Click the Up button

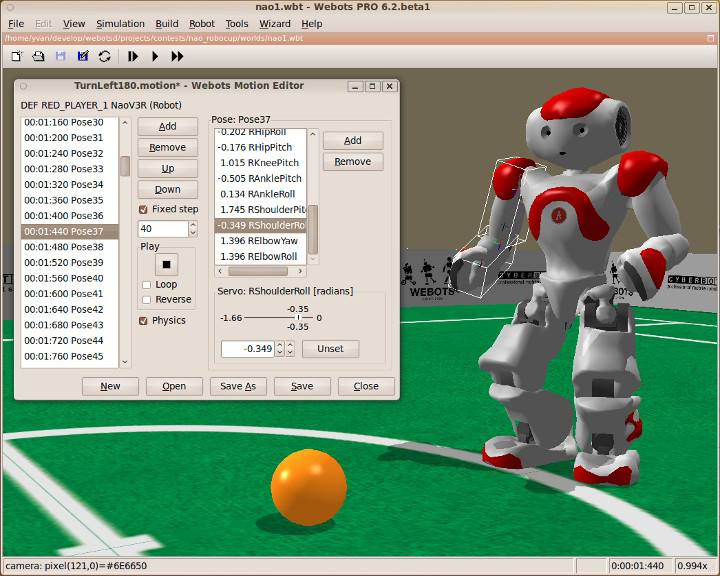point(168,169)
